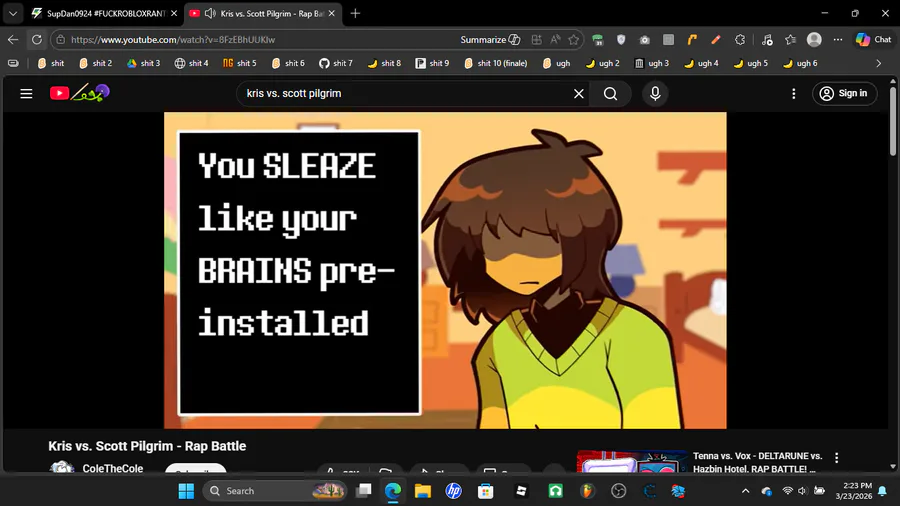The image size is (900, 506).
Task: Open the clock showing 2:23 PM
Action: [854, 491]
